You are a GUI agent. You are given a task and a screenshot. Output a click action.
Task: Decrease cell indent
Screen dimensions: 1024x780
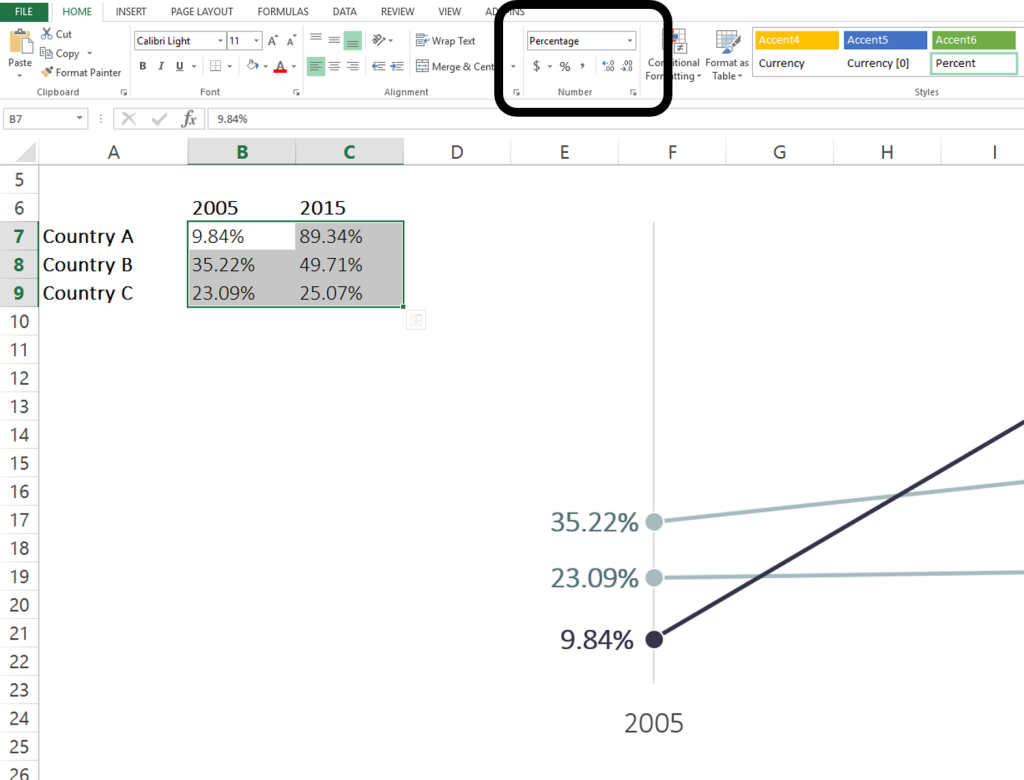click(x=379, y=66)
